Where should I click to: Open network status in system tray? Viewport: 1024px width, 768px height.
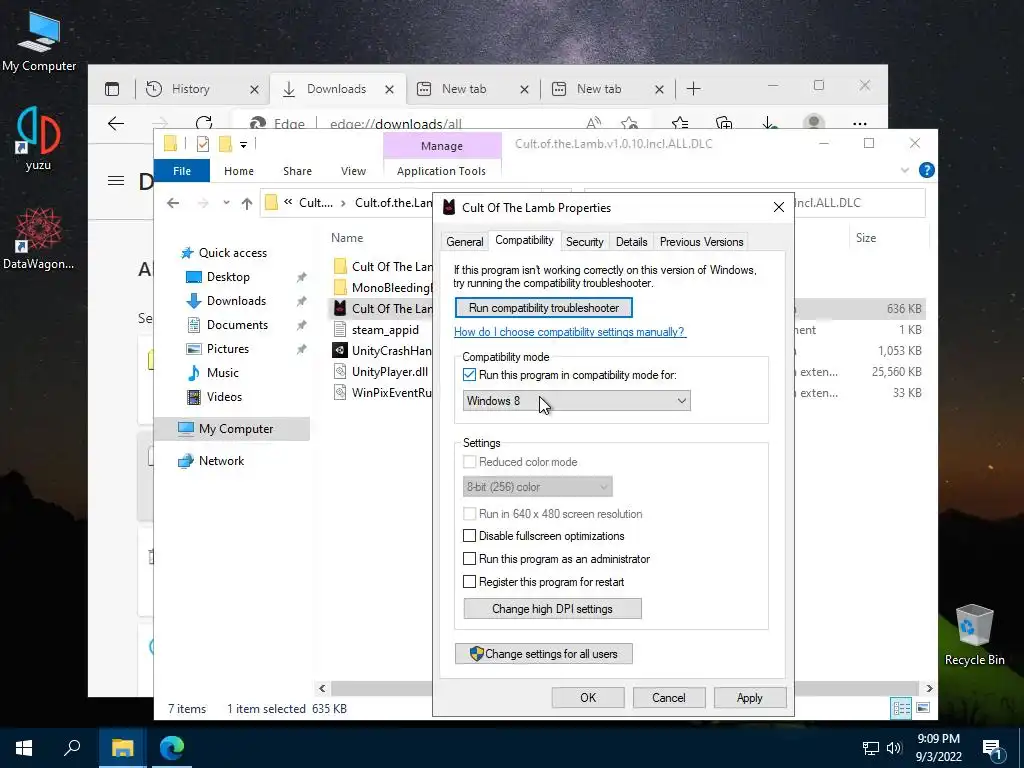click(x=871, y=748)
